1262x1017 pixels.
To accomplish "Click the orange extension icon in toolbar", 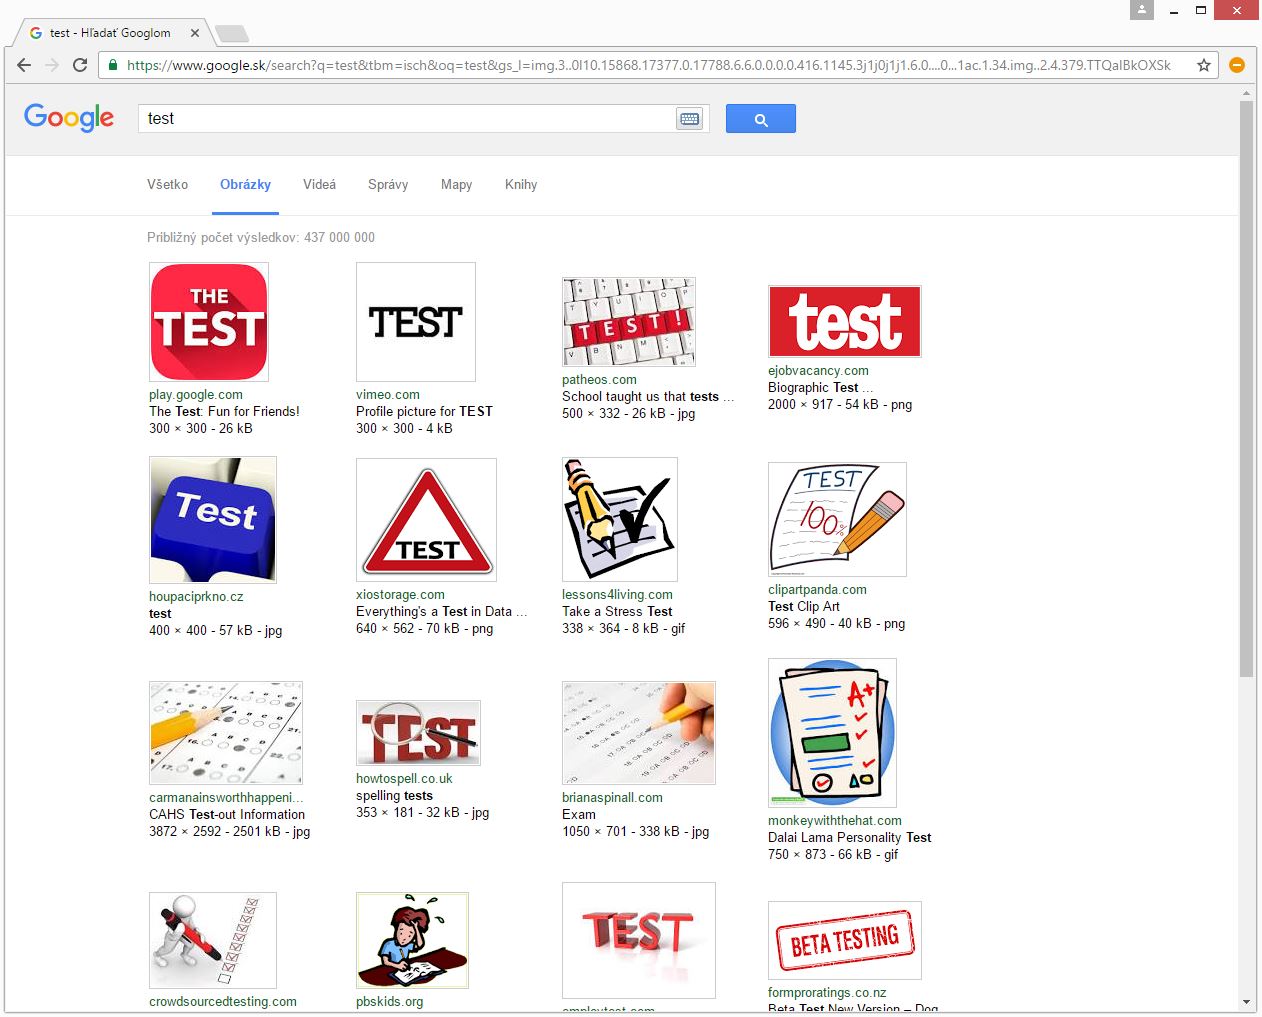I will 1237,65.
